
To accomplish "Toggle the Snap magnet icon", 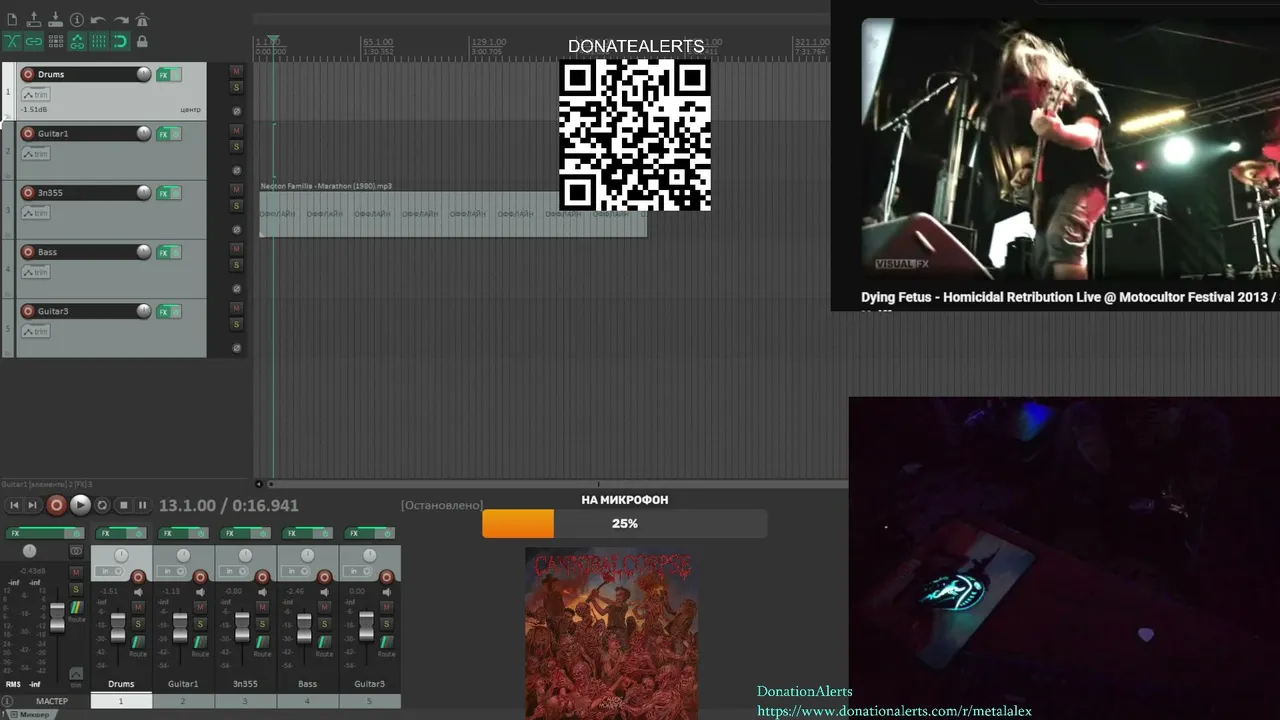I will [x=120, y=41].
